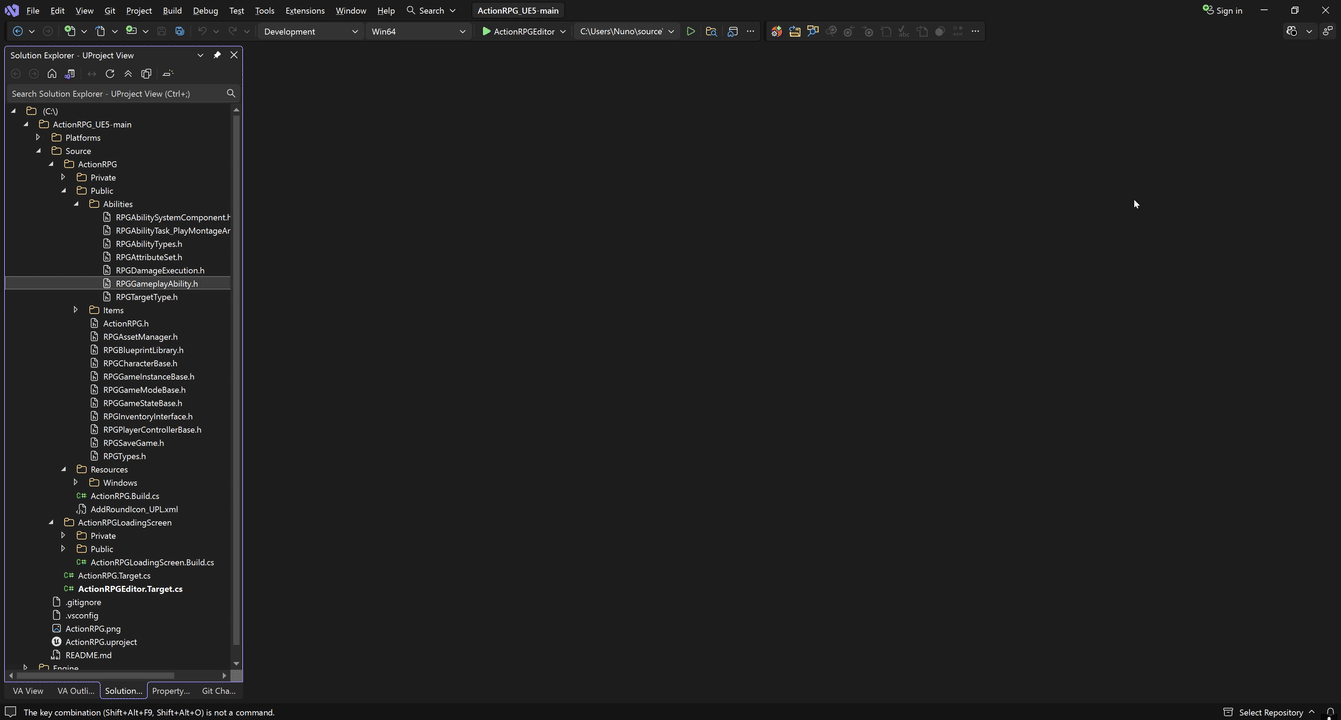Screen dimensions: 1341x720
Task: Click the Home icon in Solution Explorer
Action: [52, 74]
